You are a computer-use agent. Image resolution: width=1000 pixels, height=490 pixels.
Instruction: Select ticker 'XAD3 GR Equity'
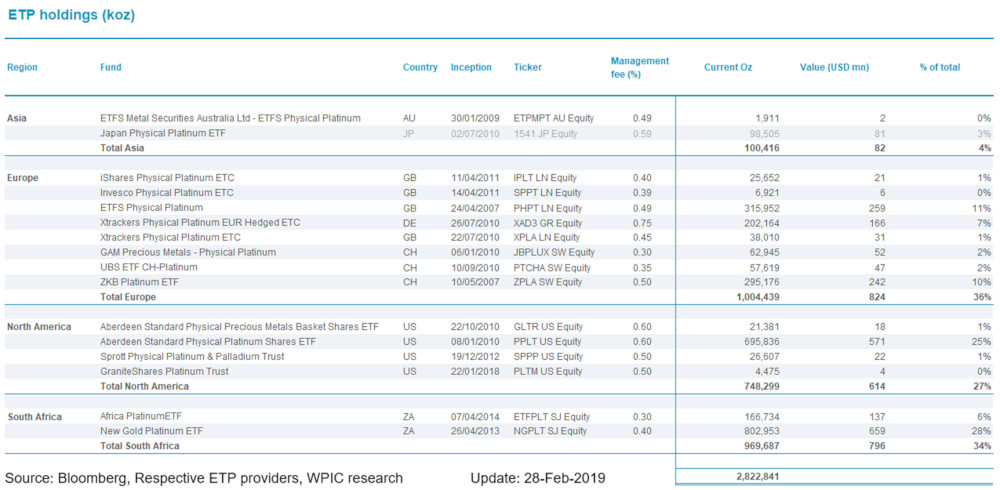point(548,223)
